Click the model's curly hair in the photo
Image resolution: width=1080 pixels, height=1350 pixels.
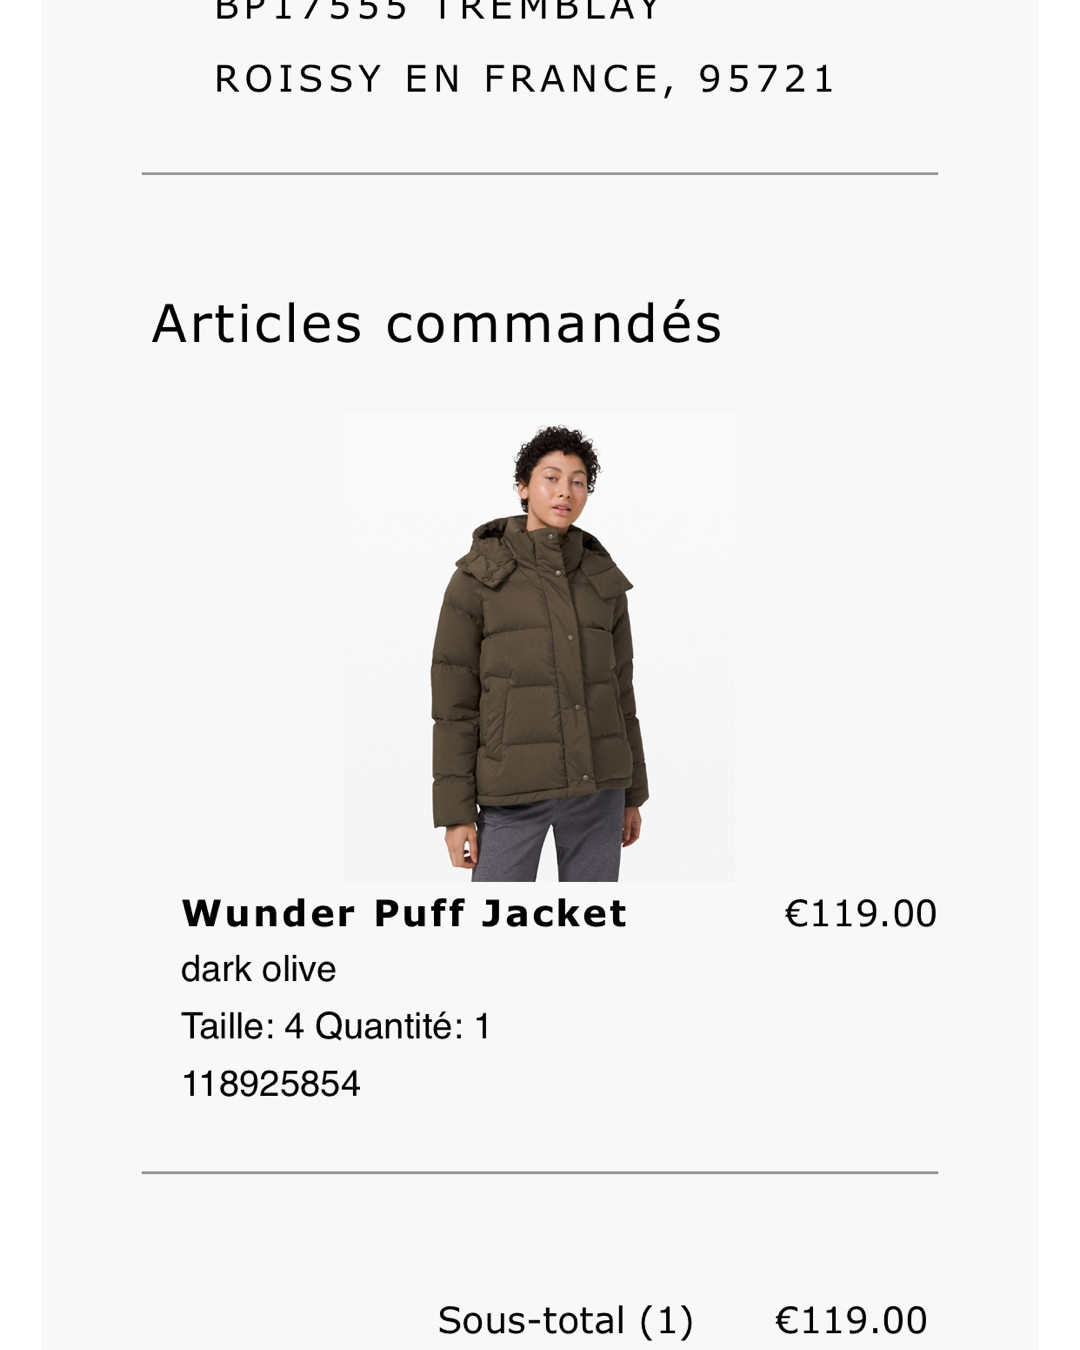click(x=557, y=455)
